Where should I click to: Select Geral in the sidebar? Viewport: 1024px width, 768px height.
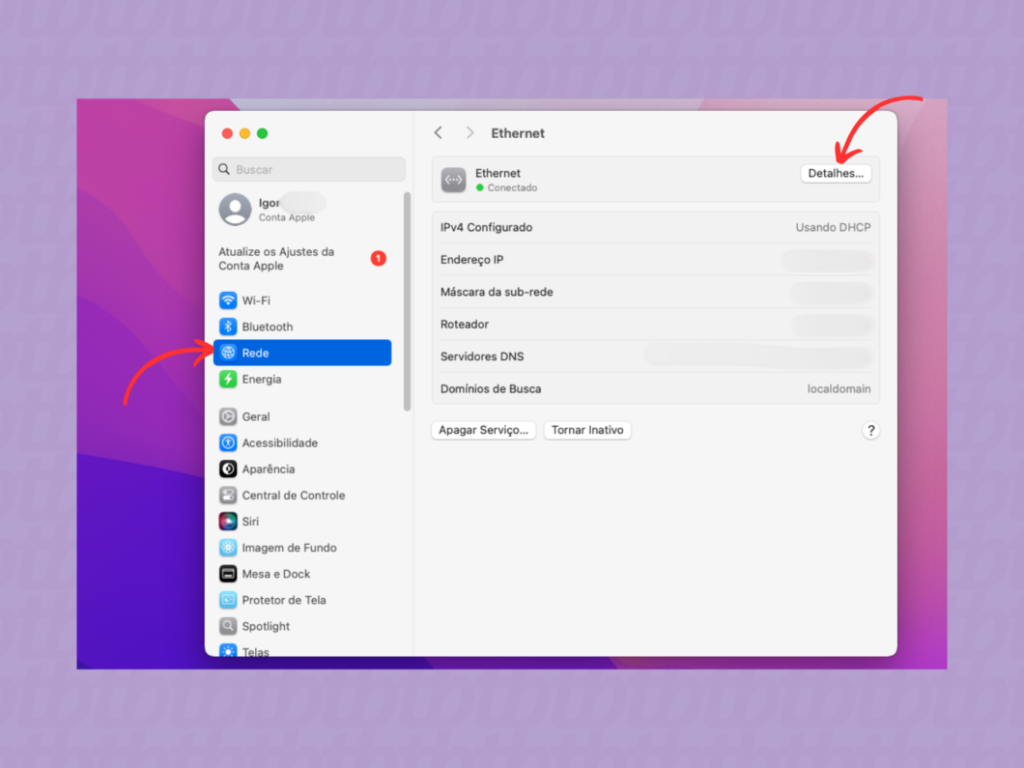pos(302,417)
